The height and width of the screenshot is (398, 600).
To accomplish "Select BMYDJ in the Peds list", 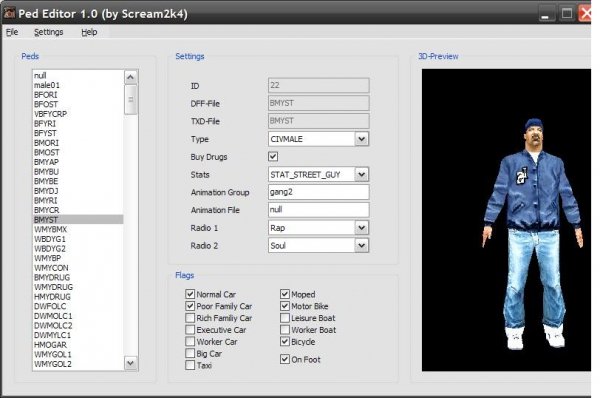I will tap(78, 191).
